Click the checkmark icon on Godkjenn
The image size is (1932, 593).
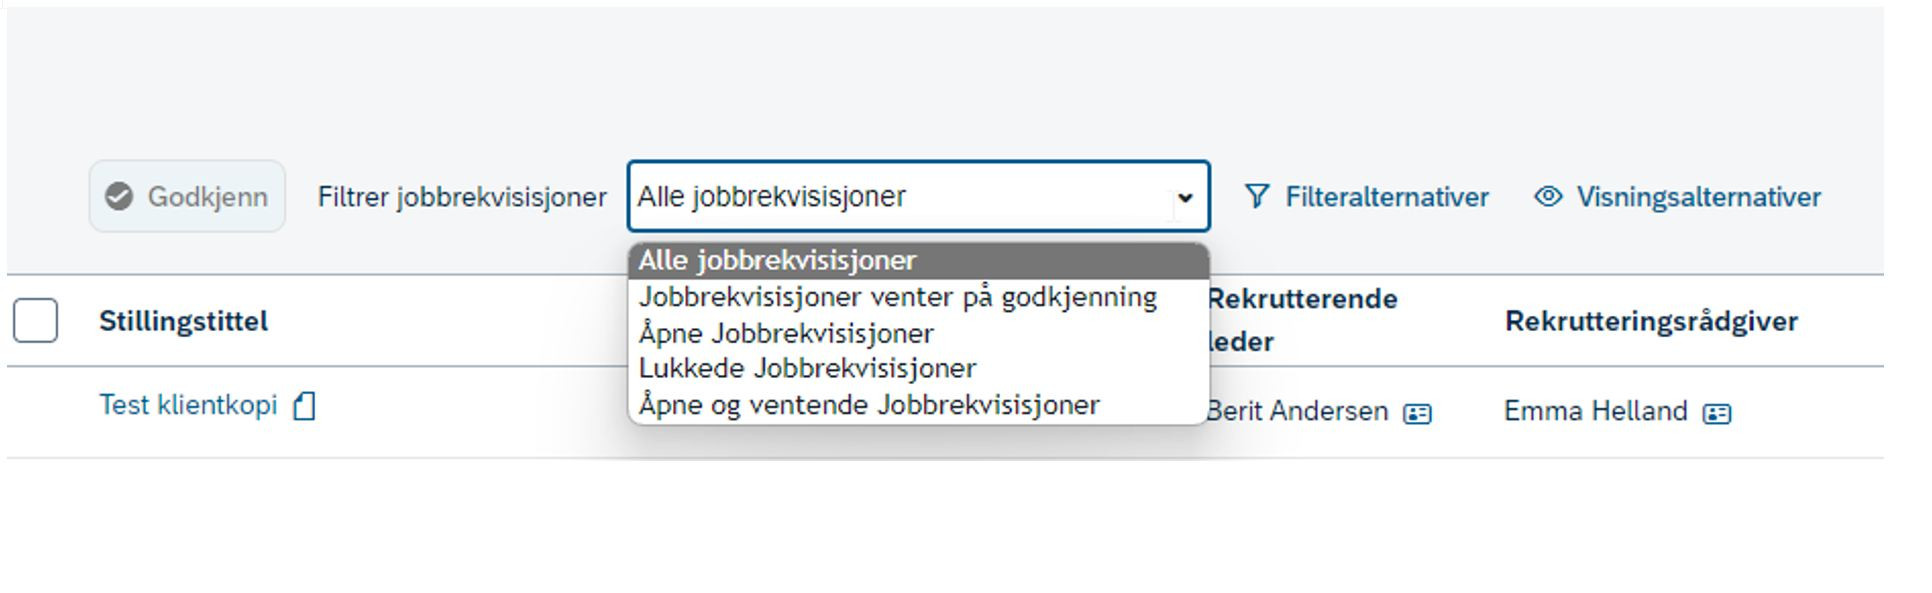click(x=119, y=196)
